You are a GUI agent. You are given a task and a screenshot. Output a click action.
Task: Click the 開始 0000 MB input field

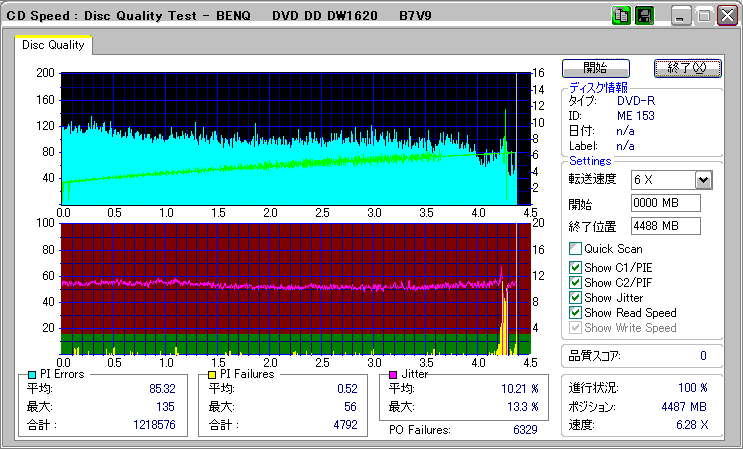(x=665, y=203)
